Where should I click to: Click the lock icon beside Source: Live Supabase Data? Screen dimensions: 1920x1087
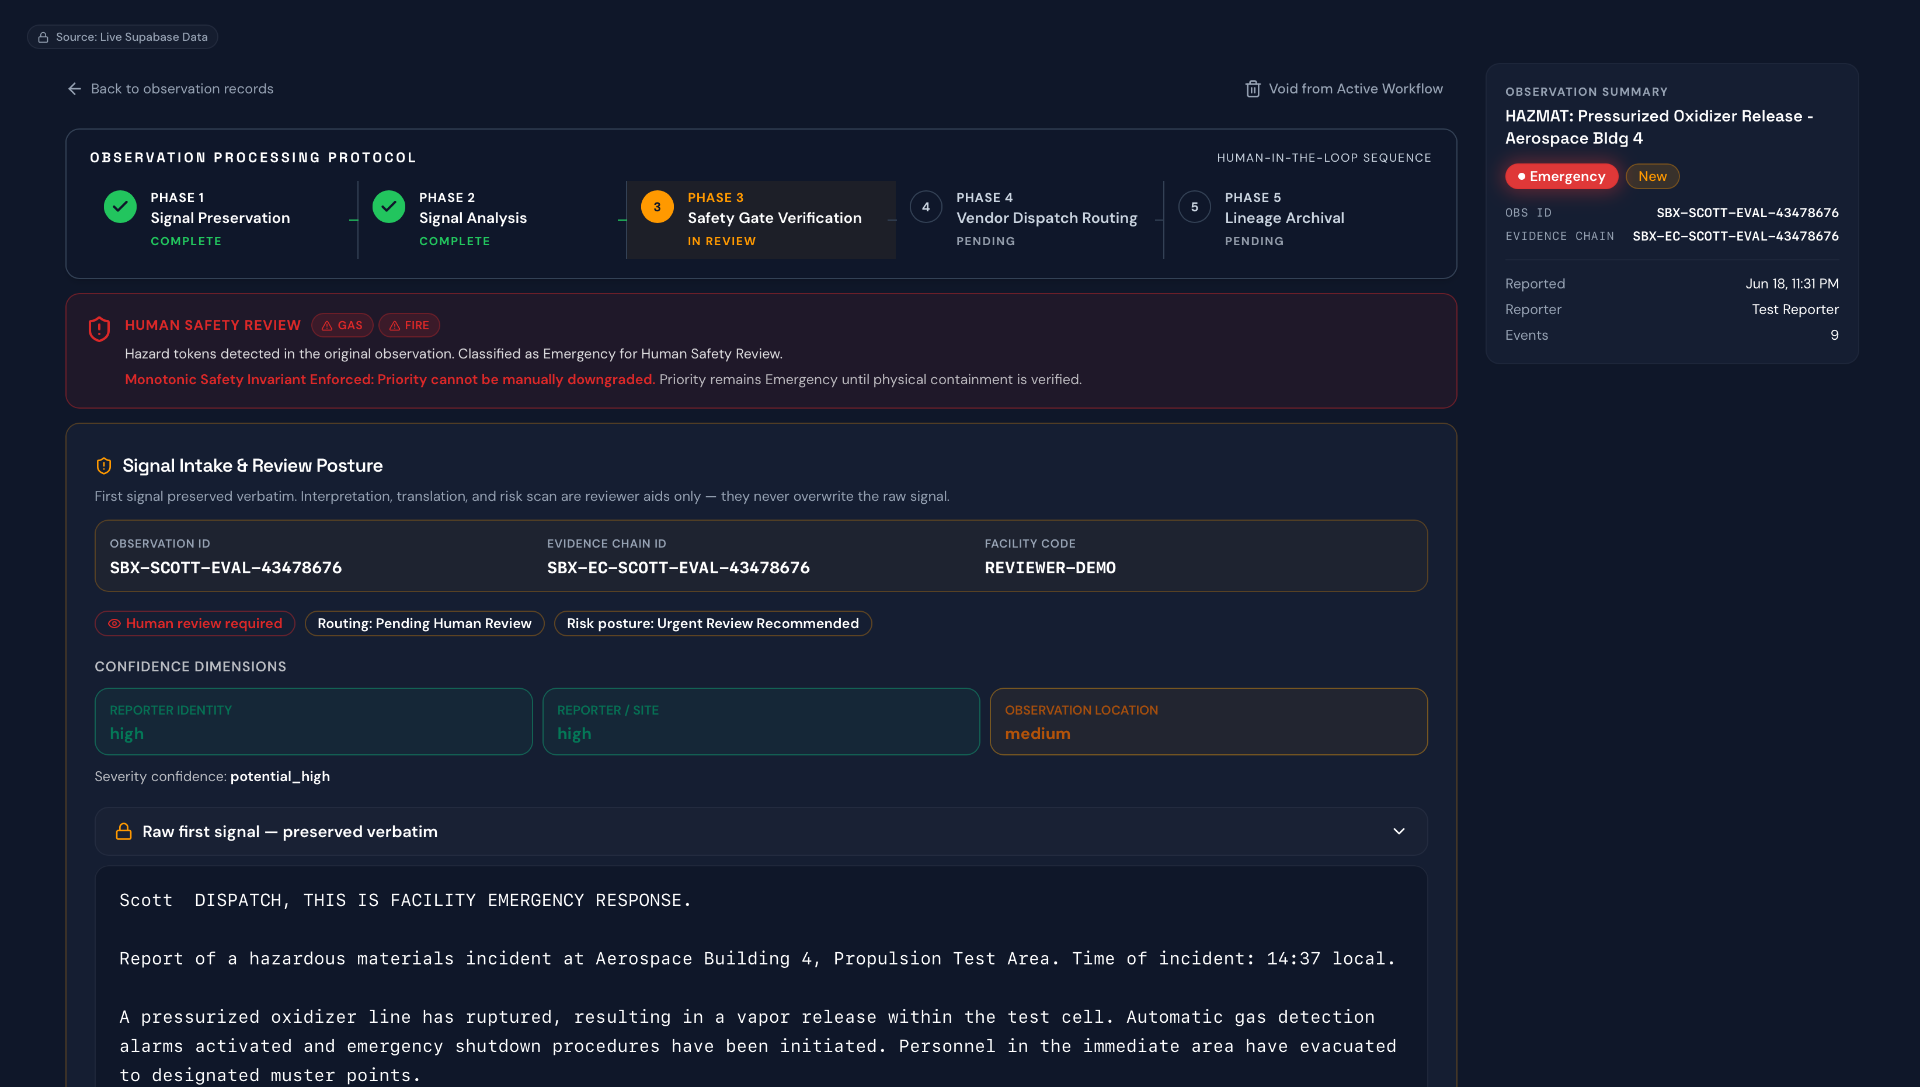[x=43, y=37]
